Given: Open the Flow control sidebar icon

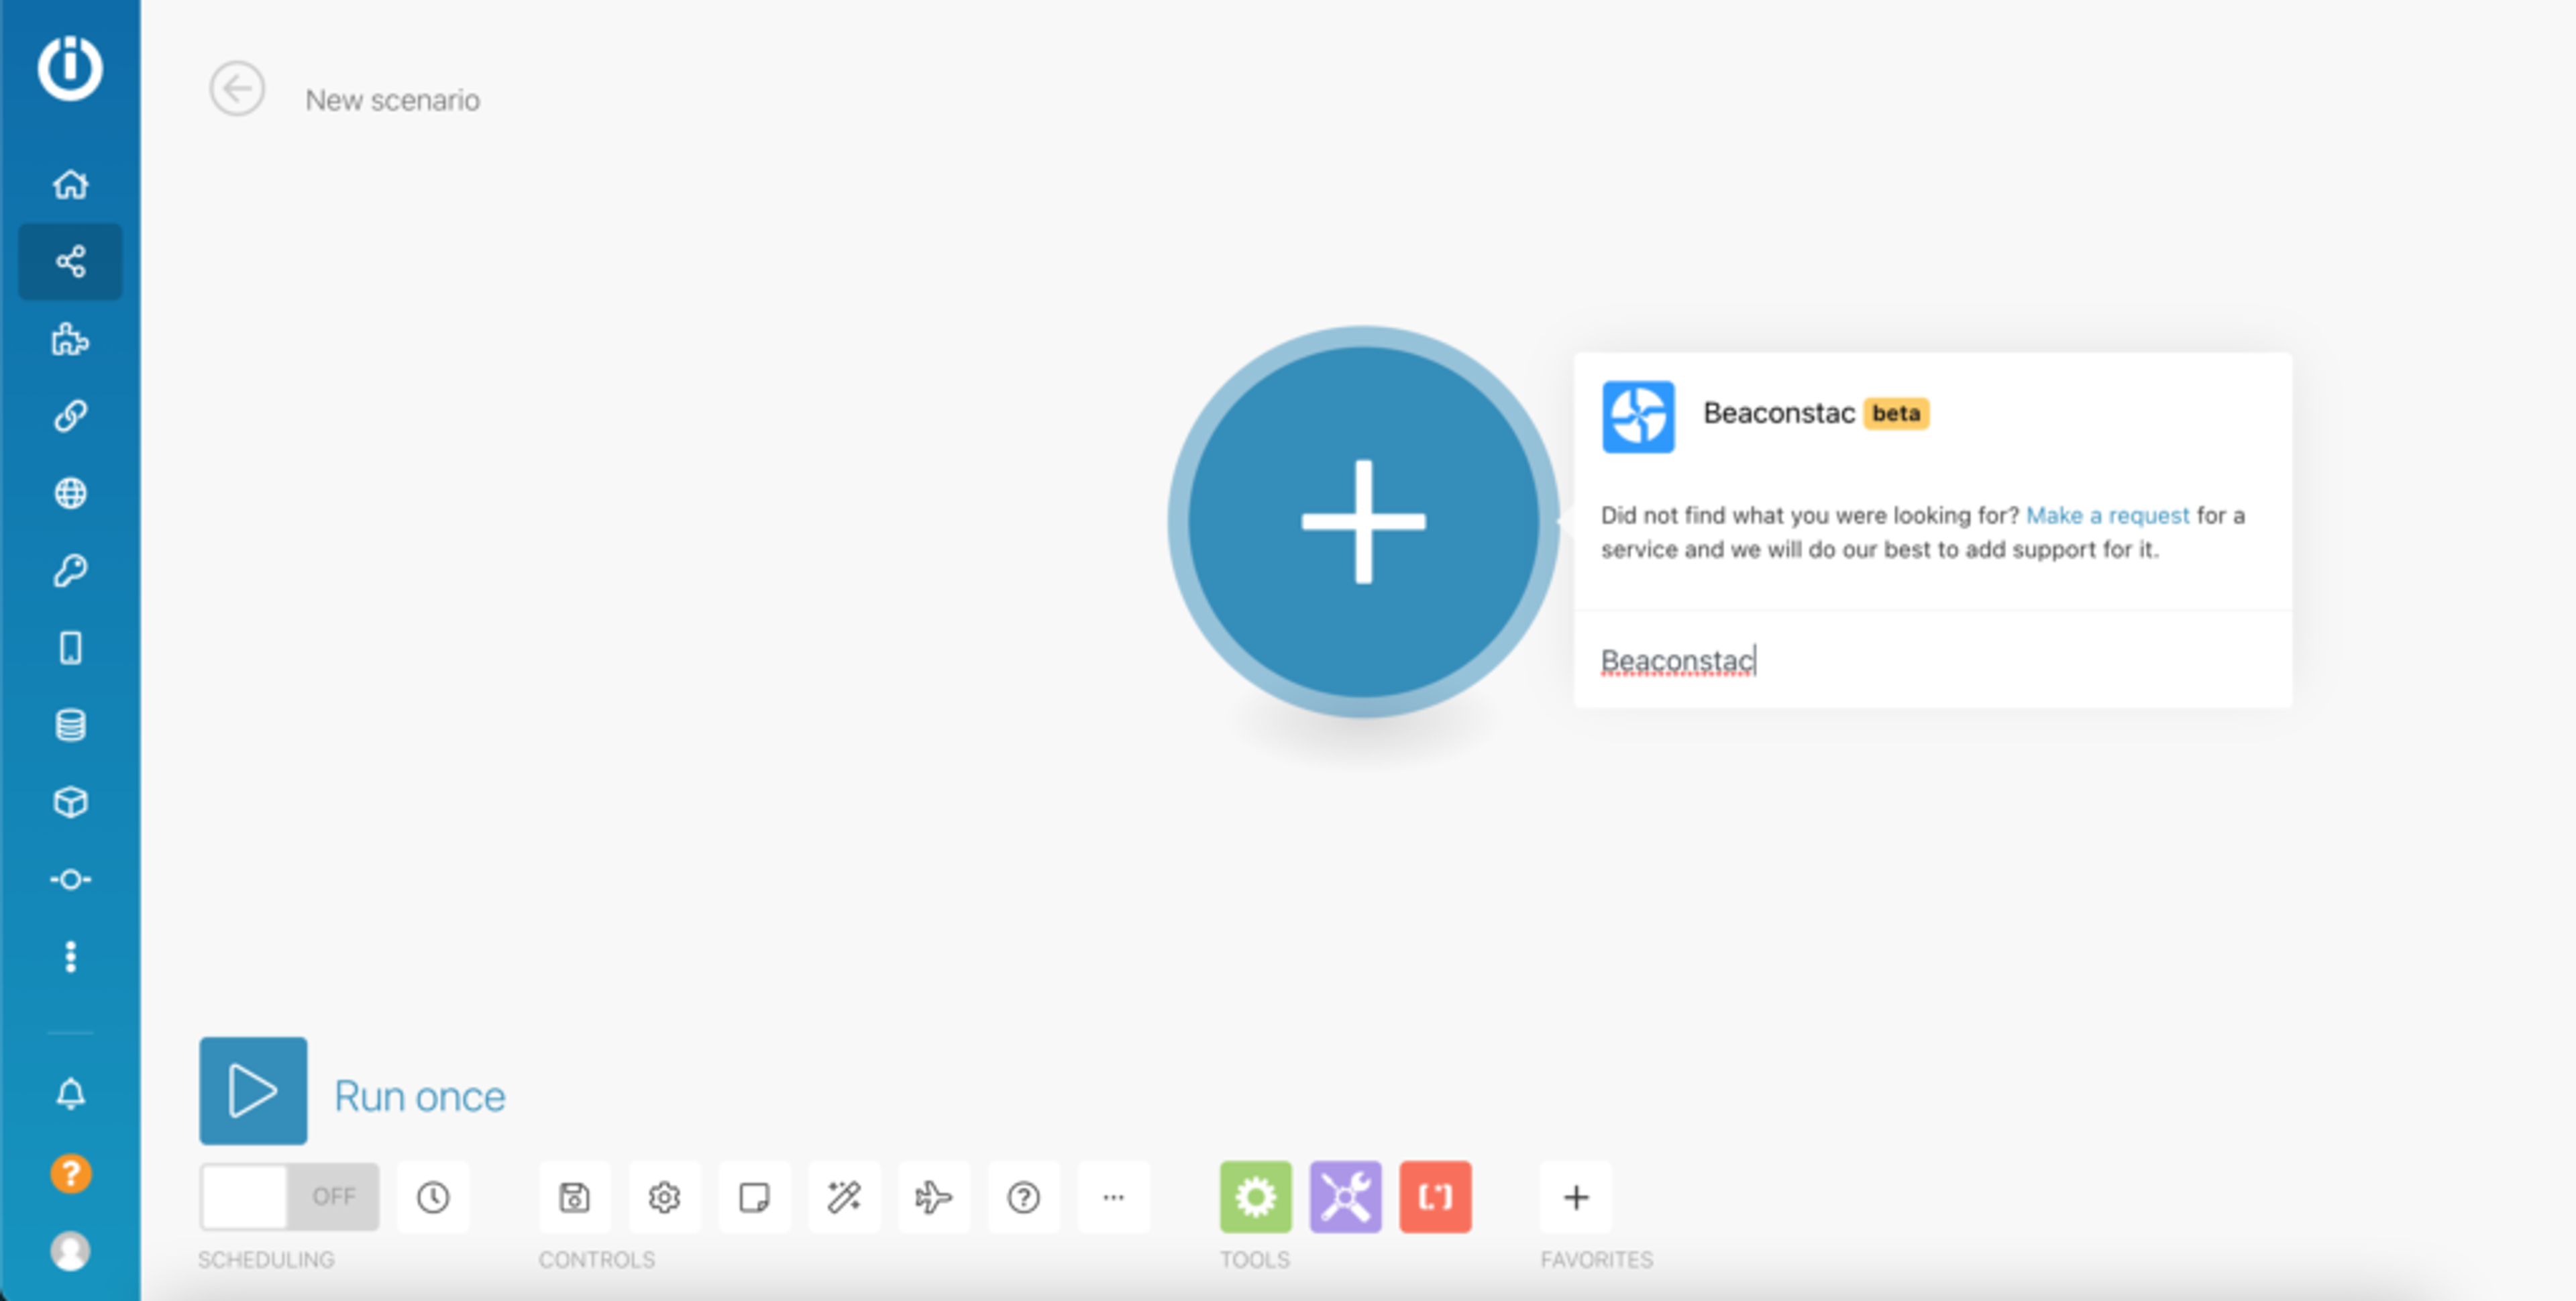Looking at the screenshot, I should pos(70,880).
